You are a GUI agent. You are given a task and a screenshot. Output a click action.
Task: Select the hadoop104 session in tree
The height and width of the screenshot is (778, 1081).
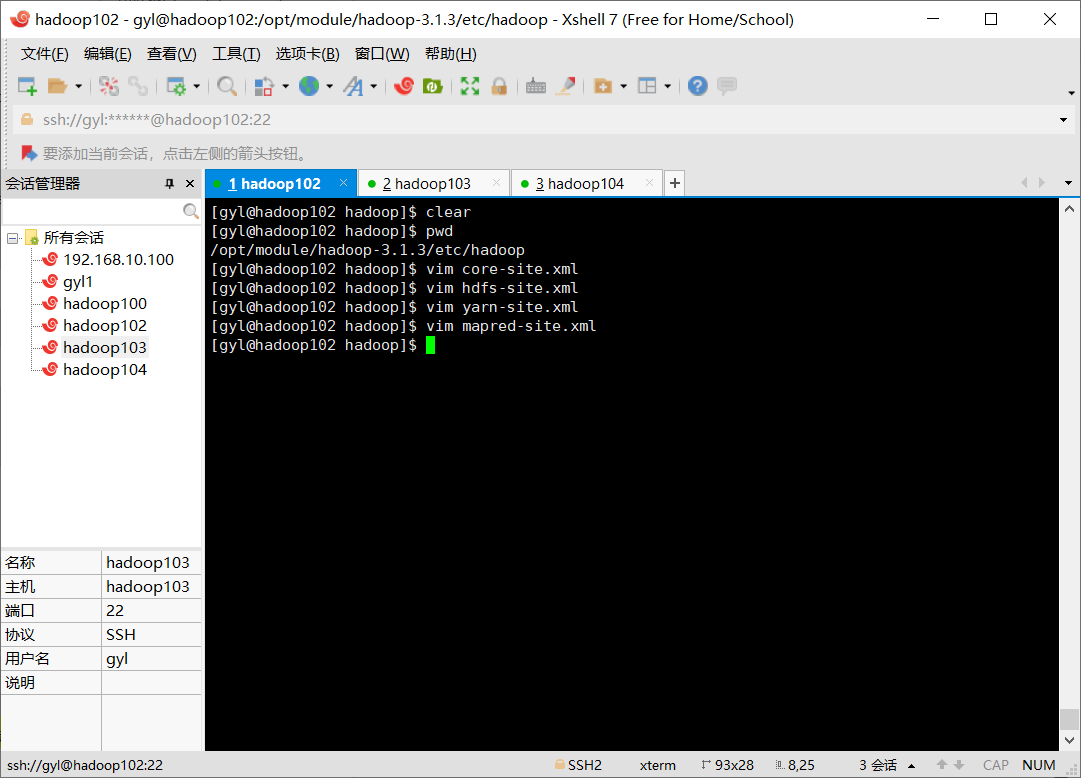click(x=105, y=370)
